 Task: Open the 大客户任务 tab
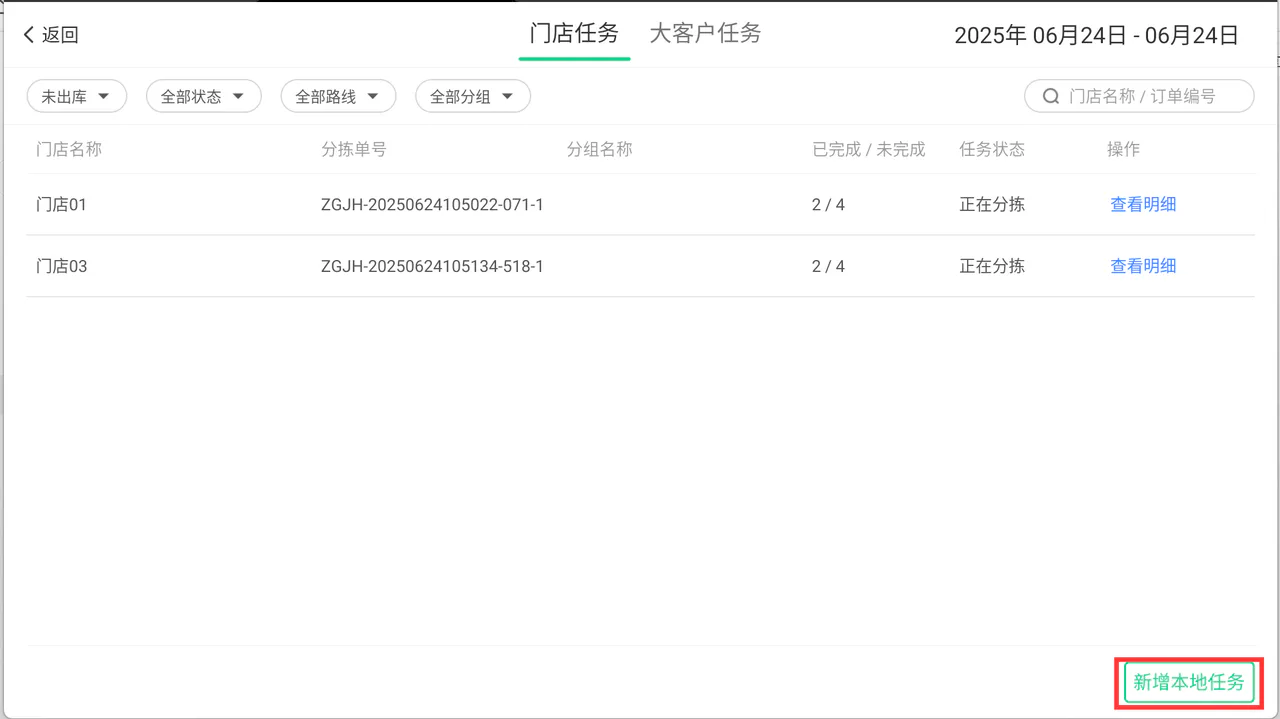pyautogui.click(x=706, y=34)
